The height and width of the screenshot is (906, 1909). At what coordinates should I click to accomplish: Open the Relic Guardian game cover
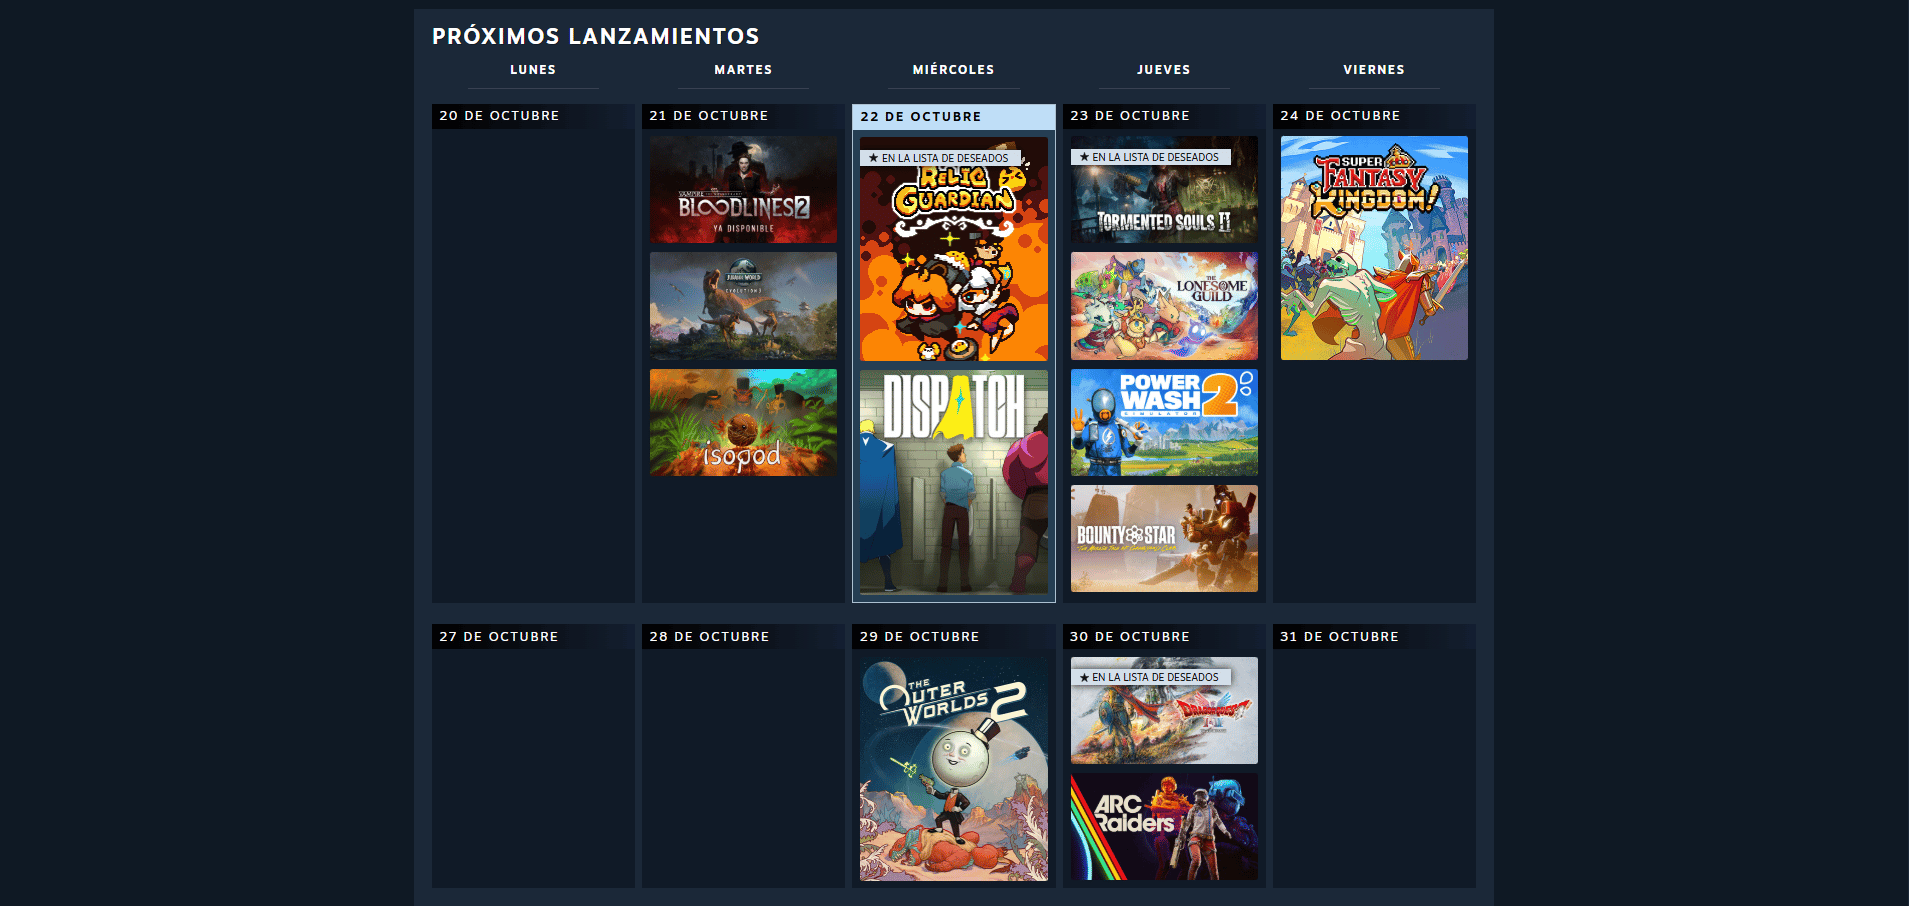(954, 249)
